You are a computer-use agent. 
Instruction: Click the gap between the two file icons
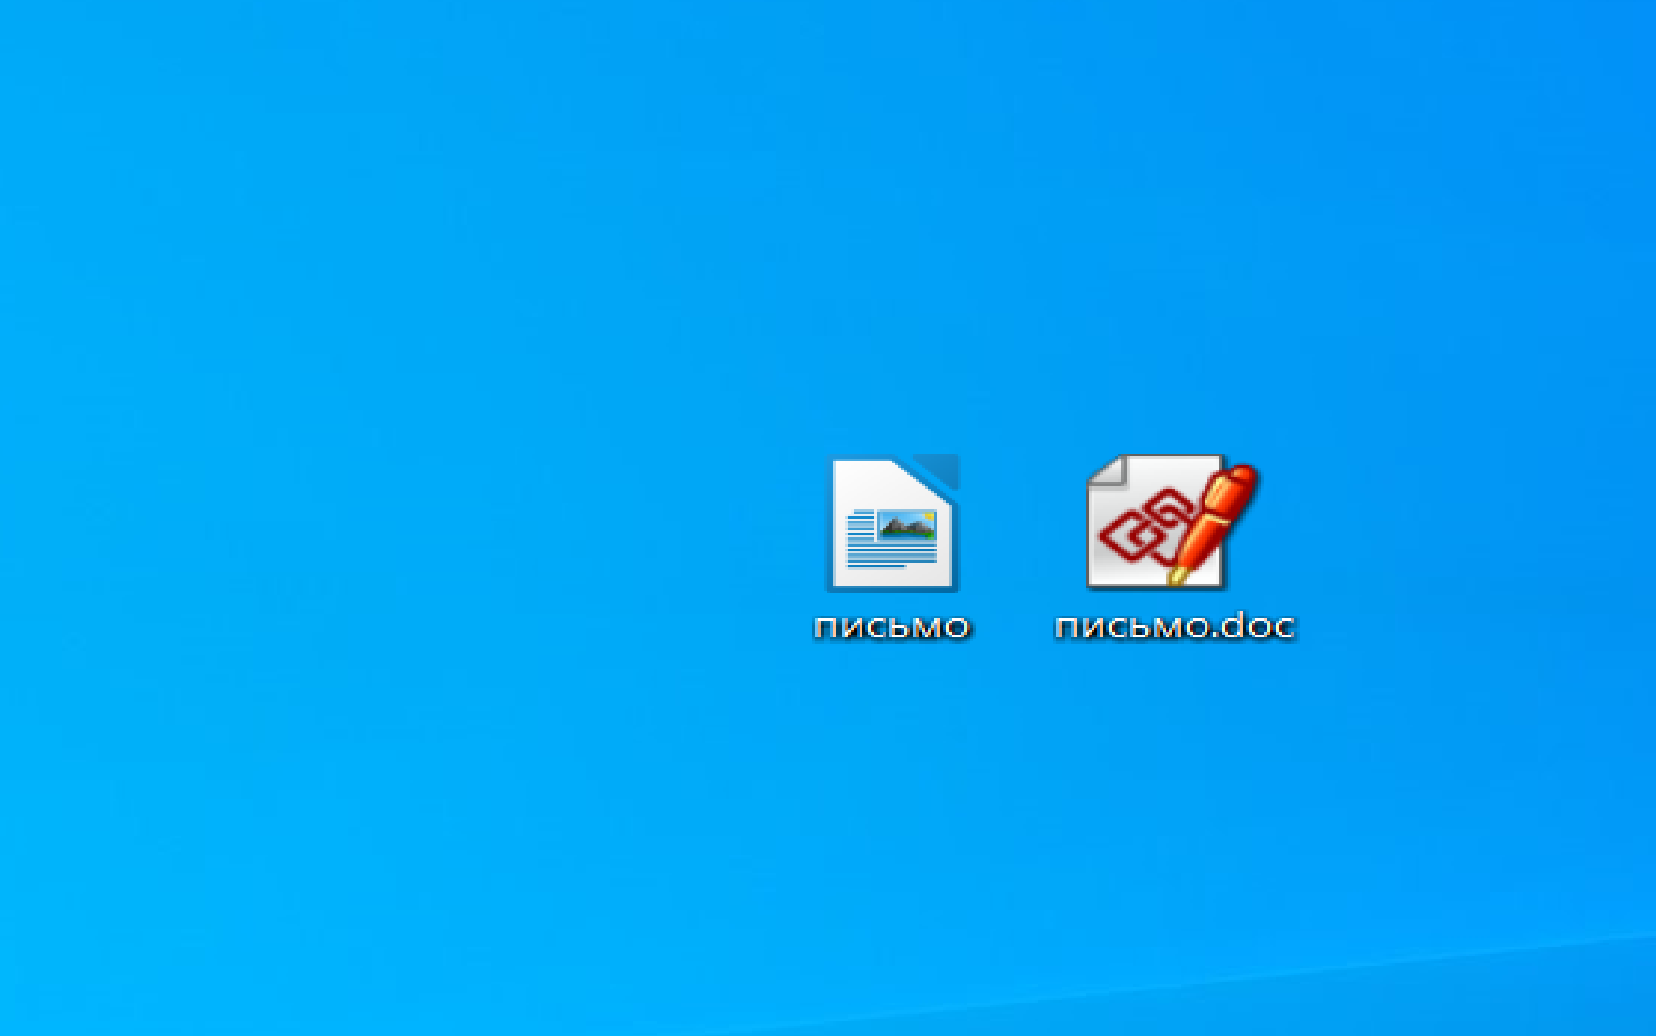click(x=1022, y=525)
